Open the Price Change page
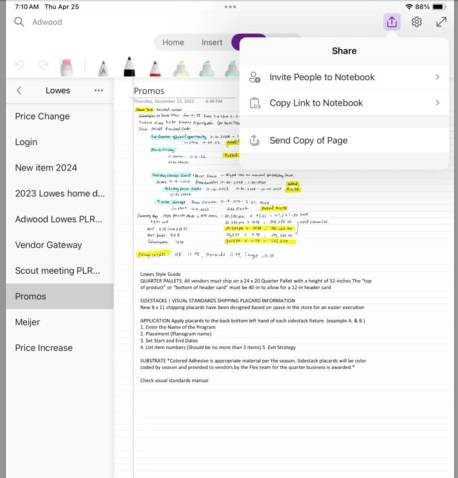The image size is (458, 478). coord(60,116)
